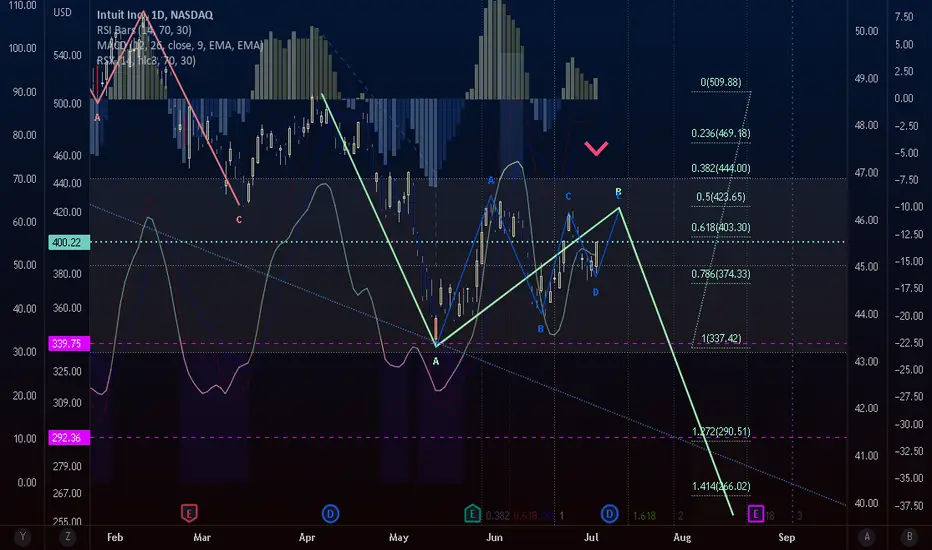Select the B scale button
This screenshot has height=550, width=932.
click(909, 537)
